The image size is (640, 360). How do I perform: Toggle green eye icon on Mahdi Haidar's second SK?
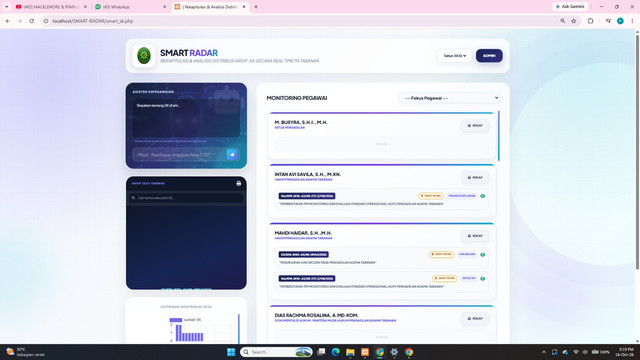point(482,278)
